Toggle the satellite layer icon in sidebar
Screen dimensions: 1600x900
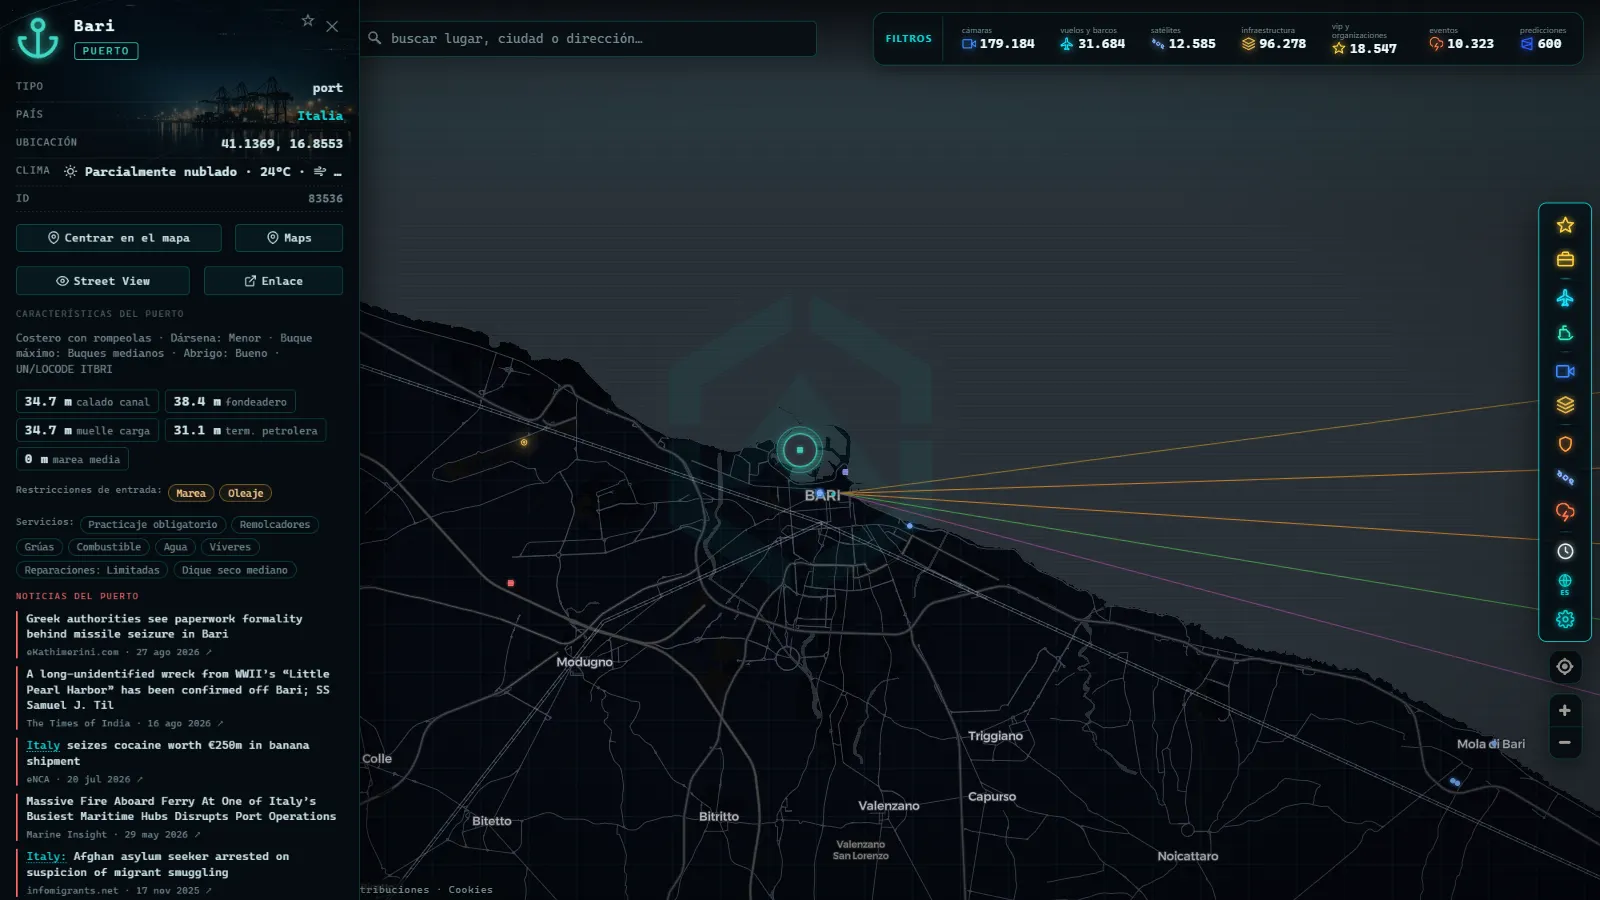1565,478
